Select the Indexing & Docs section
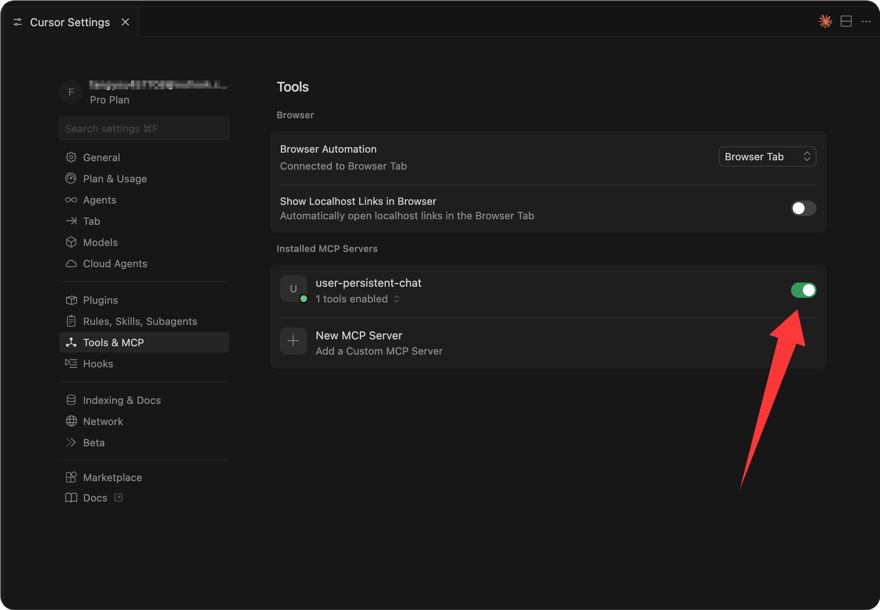The image size is (880, 610). pyautogui.click(x=121, y=400)
